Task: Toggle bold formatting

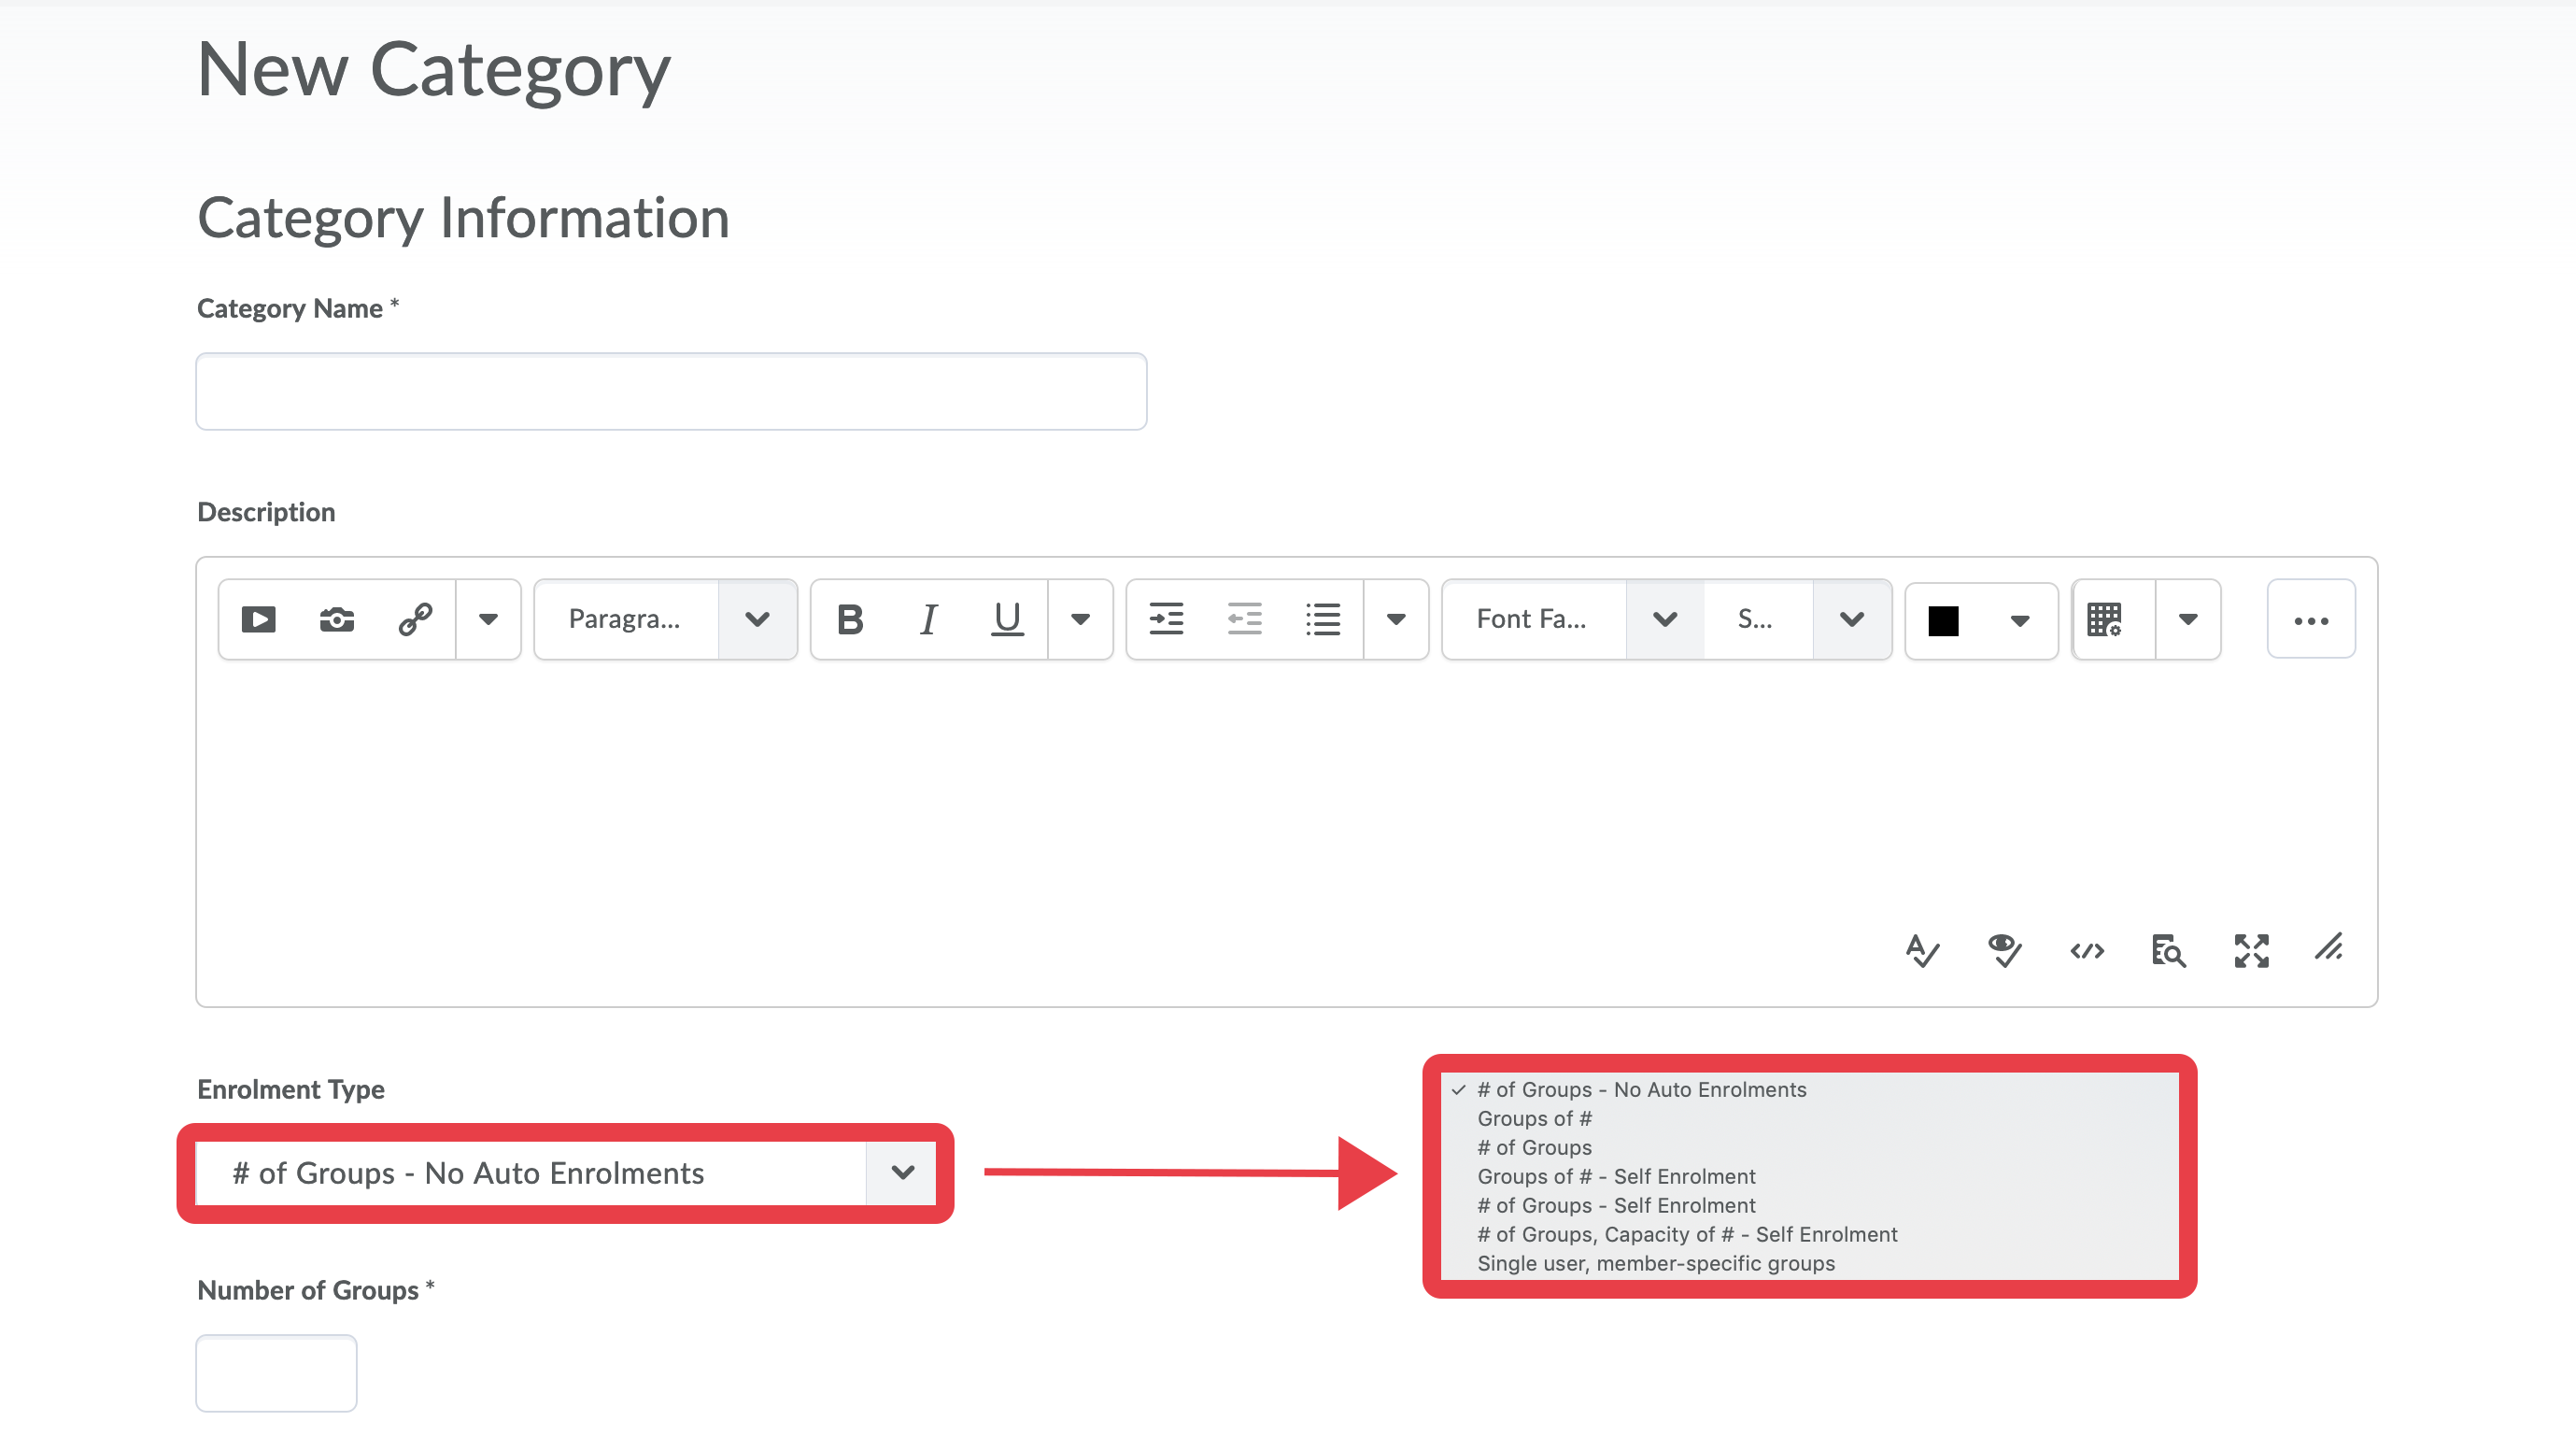Action: [850, 619]
